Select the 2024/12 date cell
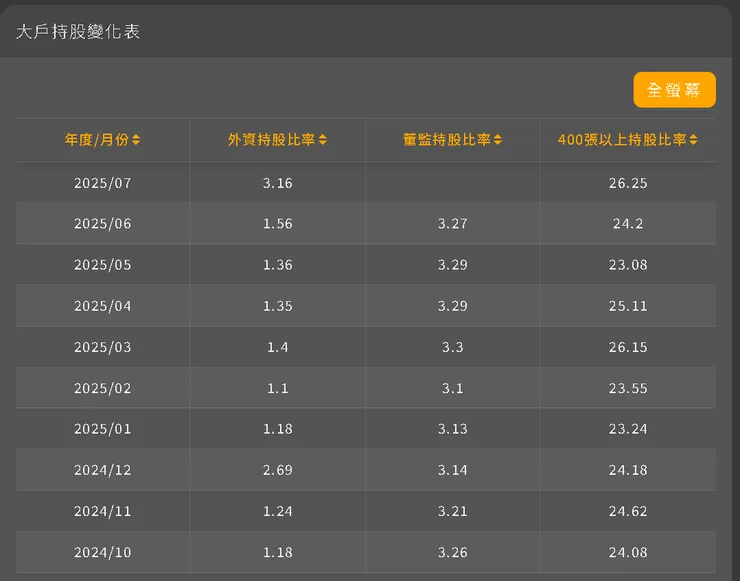The image size is (740, 581). [102, 470]
